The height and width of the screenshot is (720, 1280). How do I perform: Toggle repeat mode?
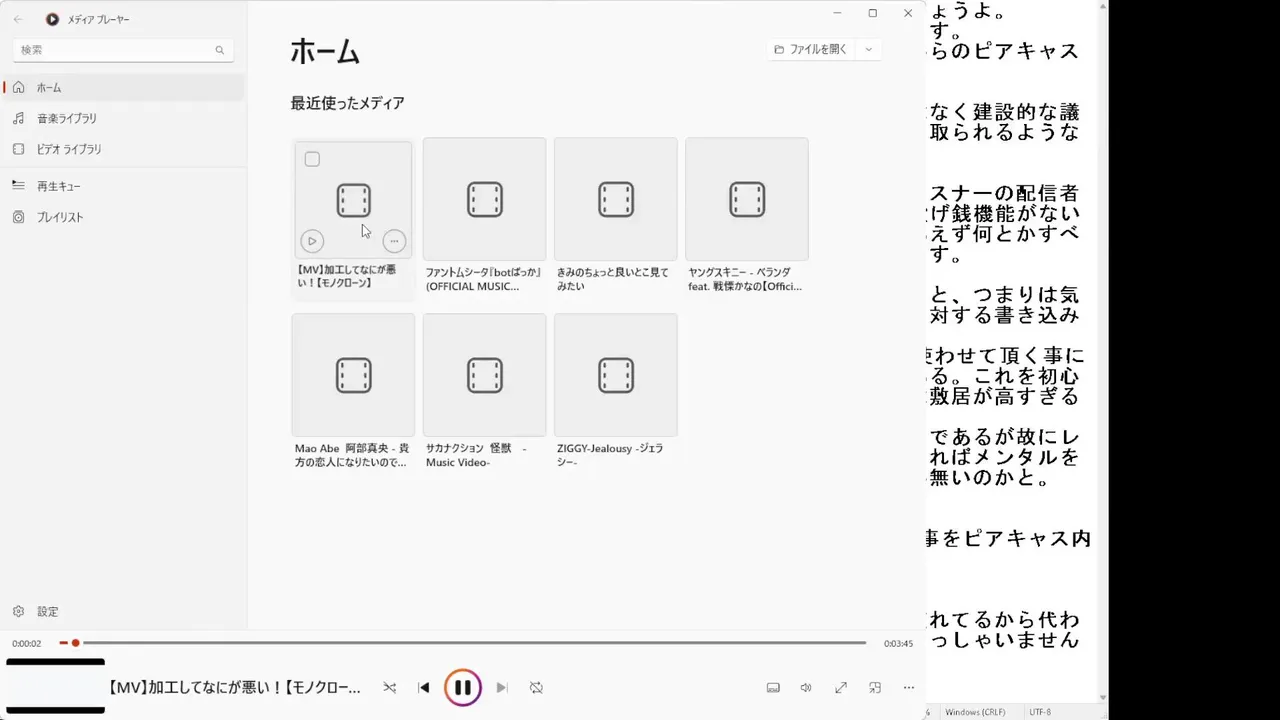[x=536, y=688]
